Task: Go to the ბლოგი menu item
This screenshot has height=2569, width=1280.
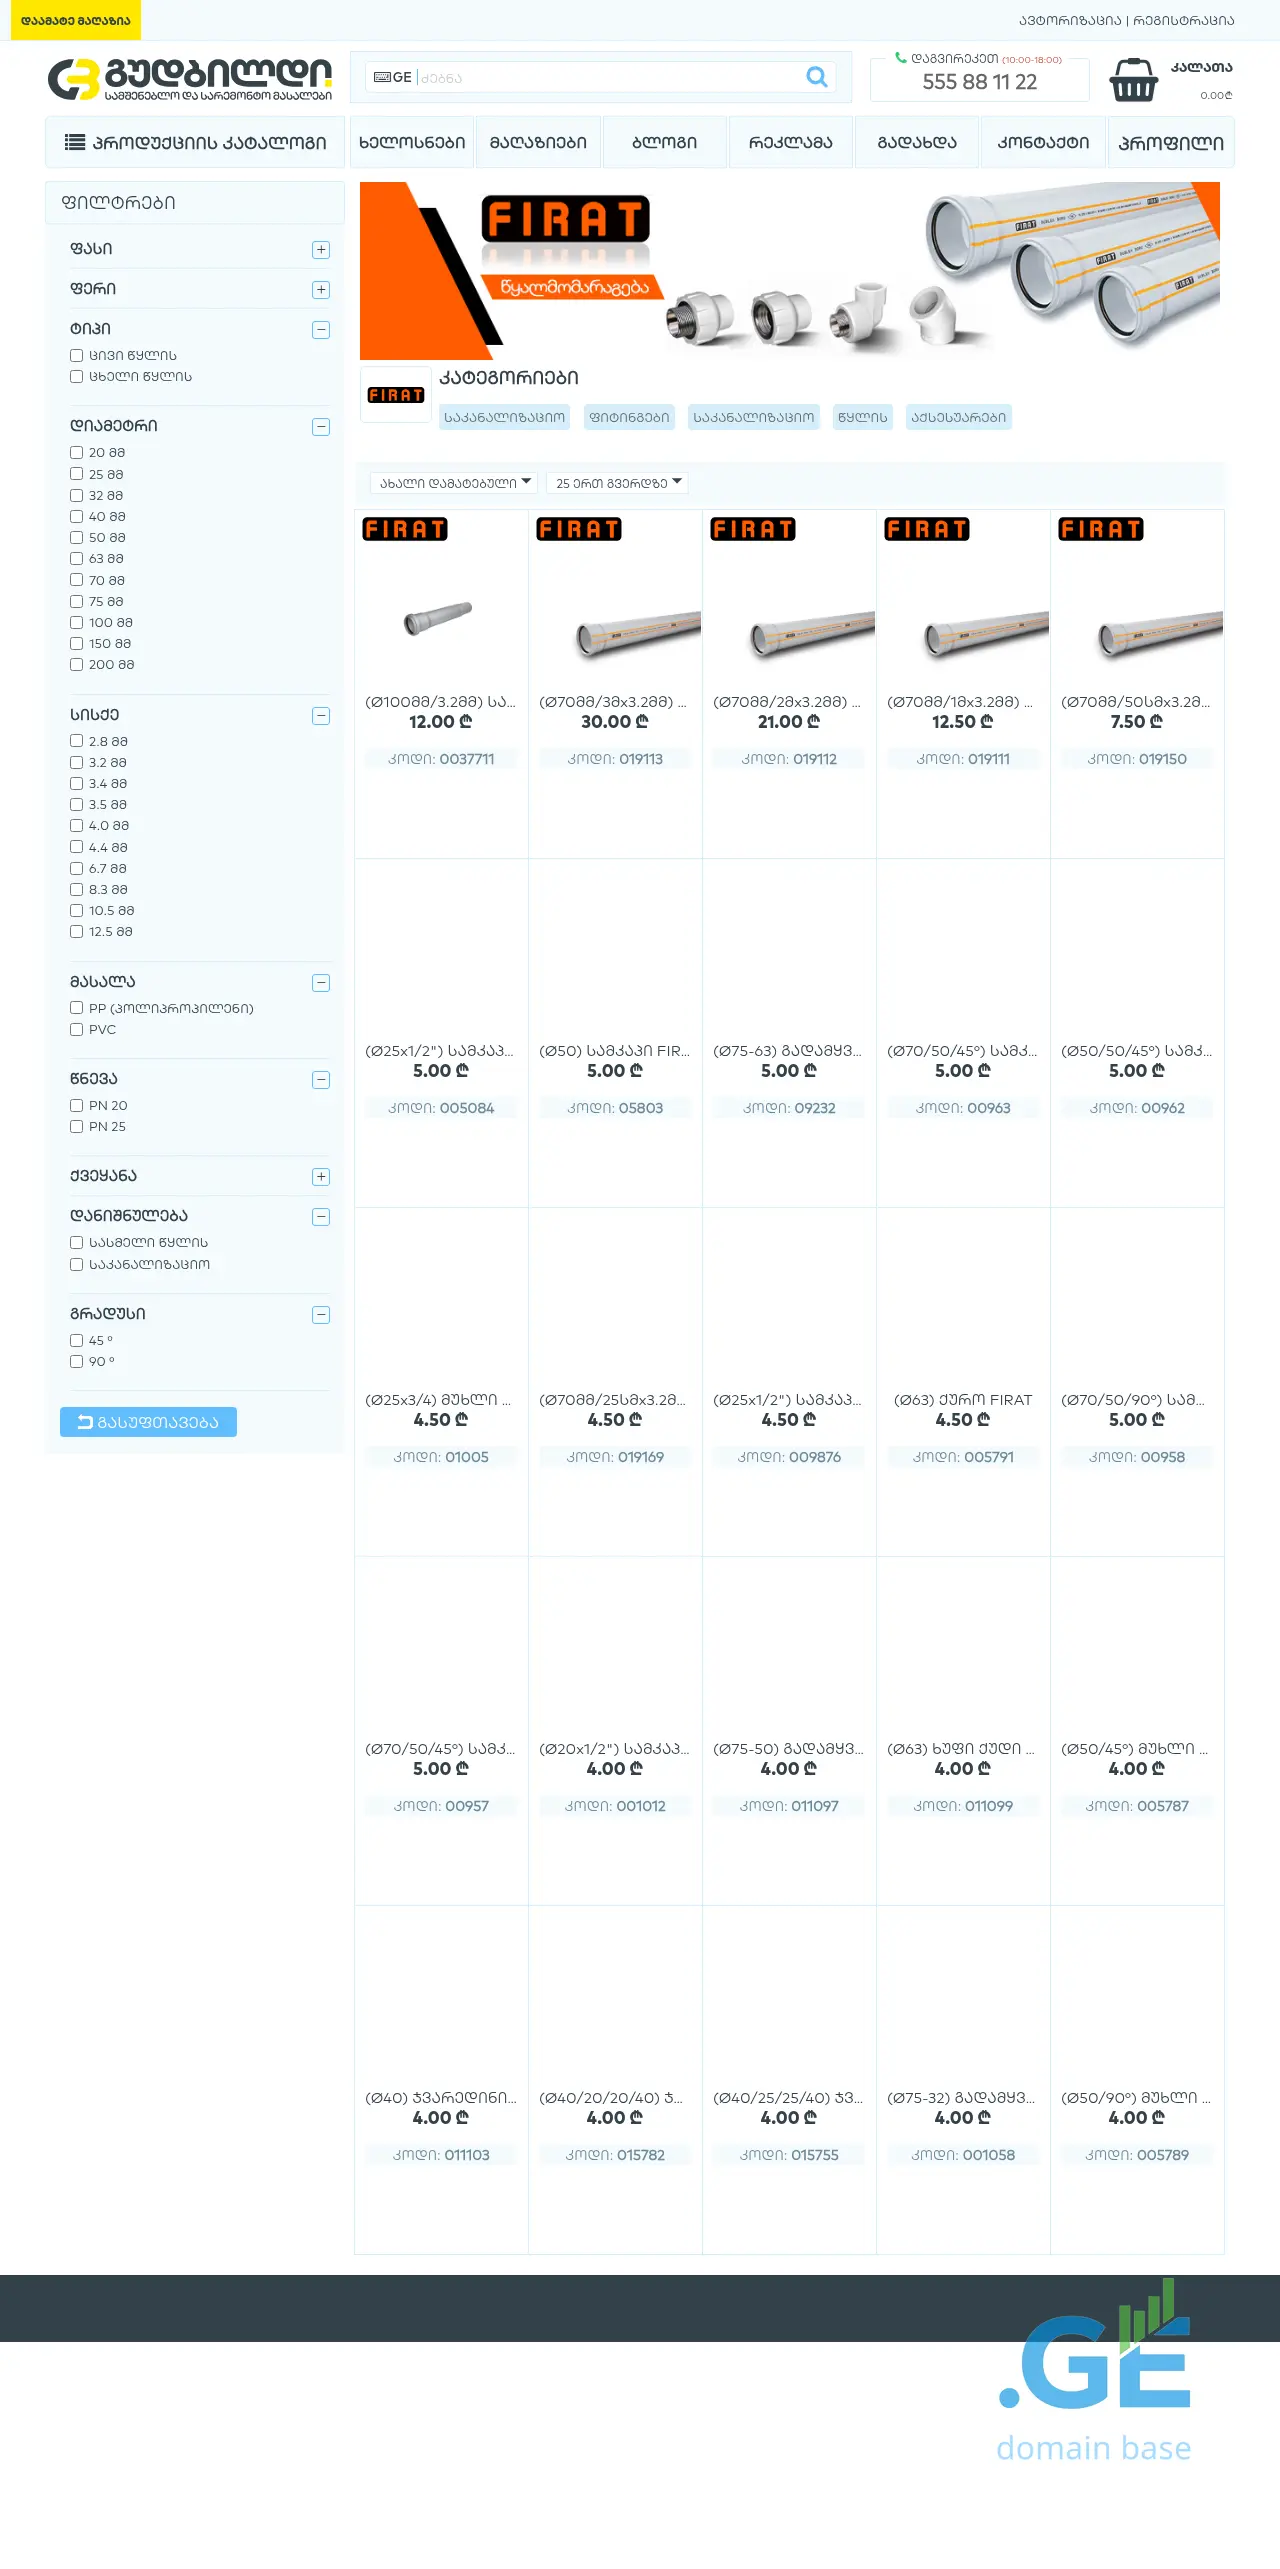Action: pos(664,143)
